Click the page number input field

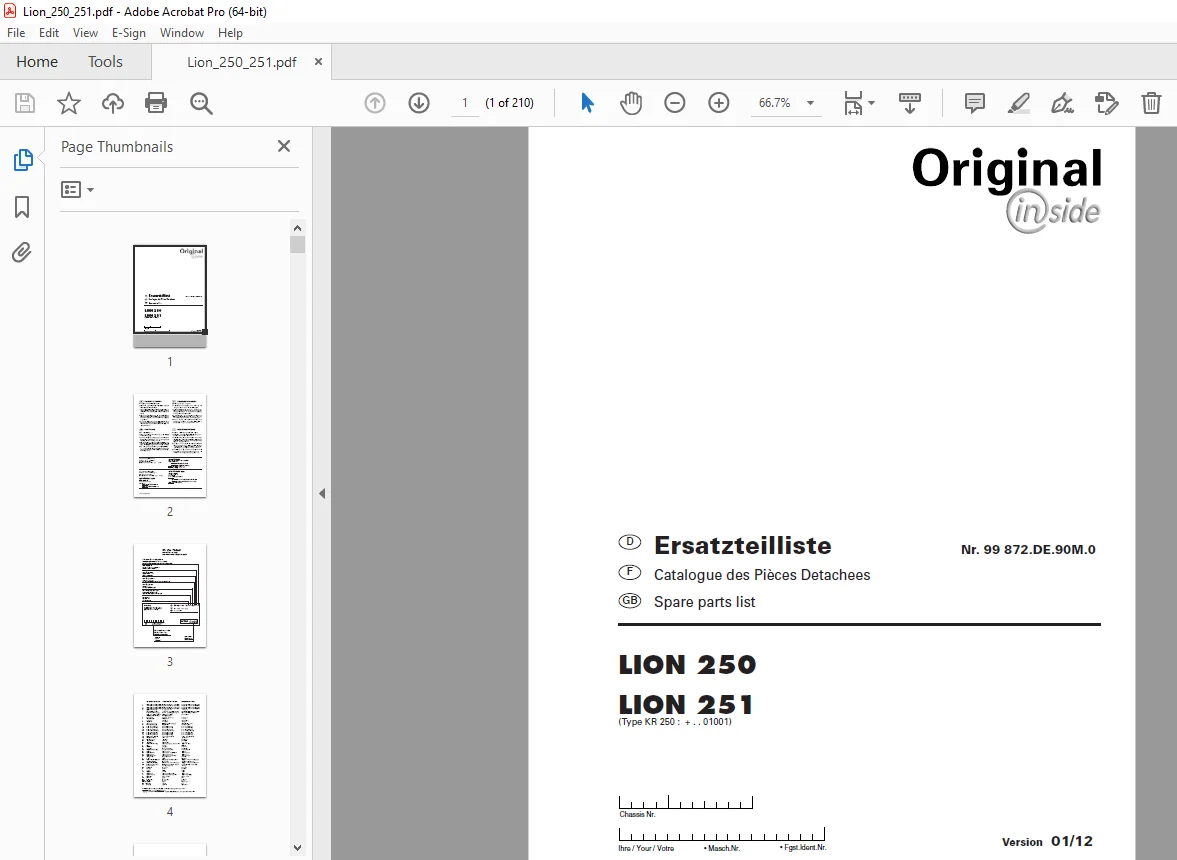[465, 103]
